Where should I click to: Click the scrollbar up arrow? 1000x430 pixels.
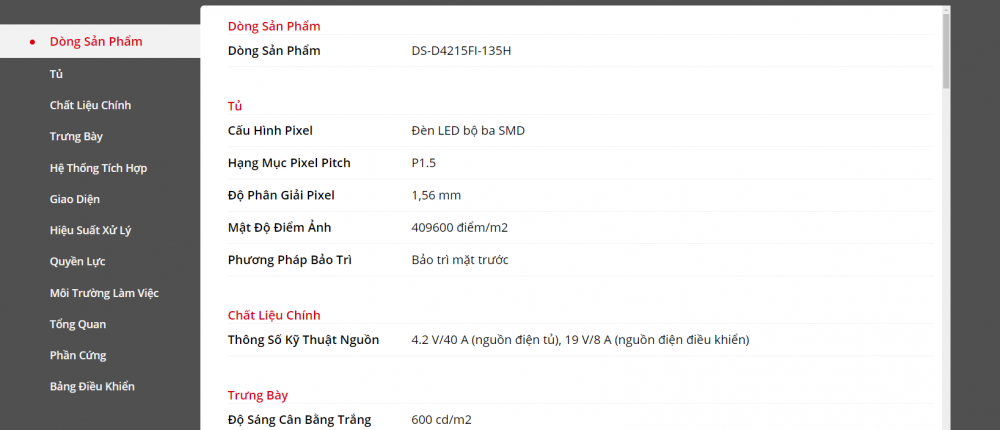coord(946,12)
